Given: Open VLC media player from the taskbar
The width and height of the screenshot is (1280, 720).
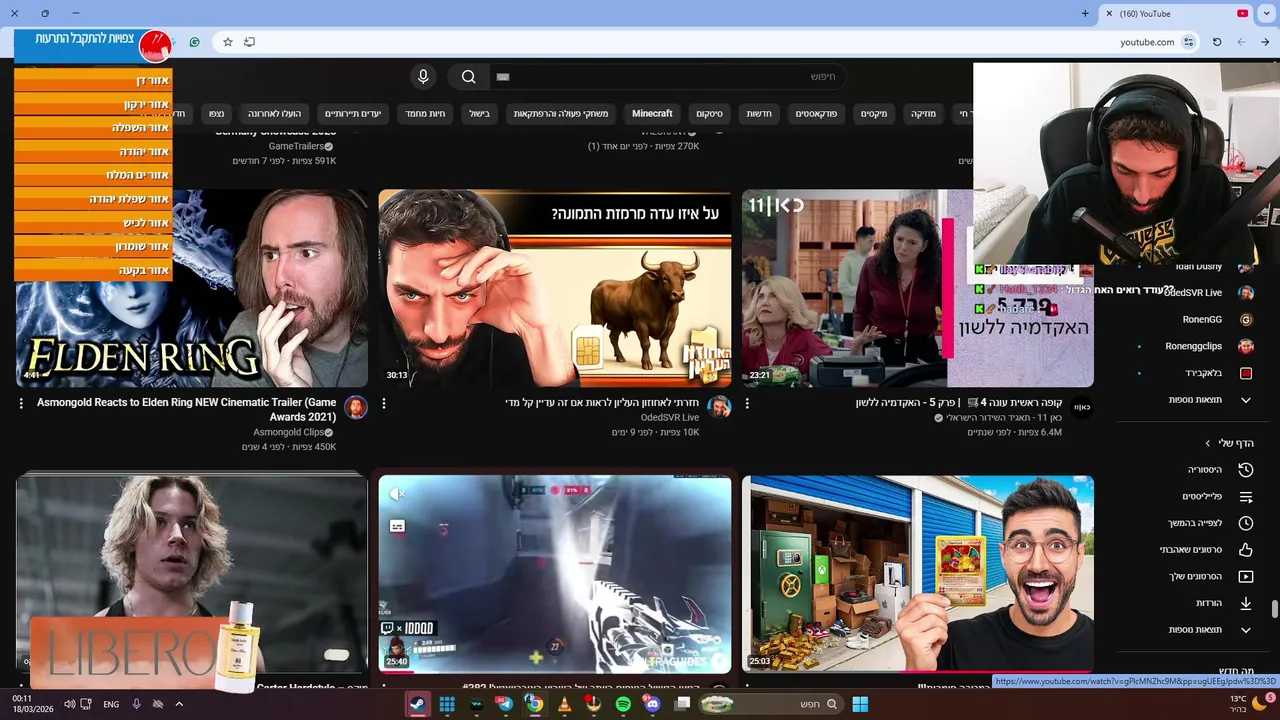Looking at the screenshot, I should [564, 704].
